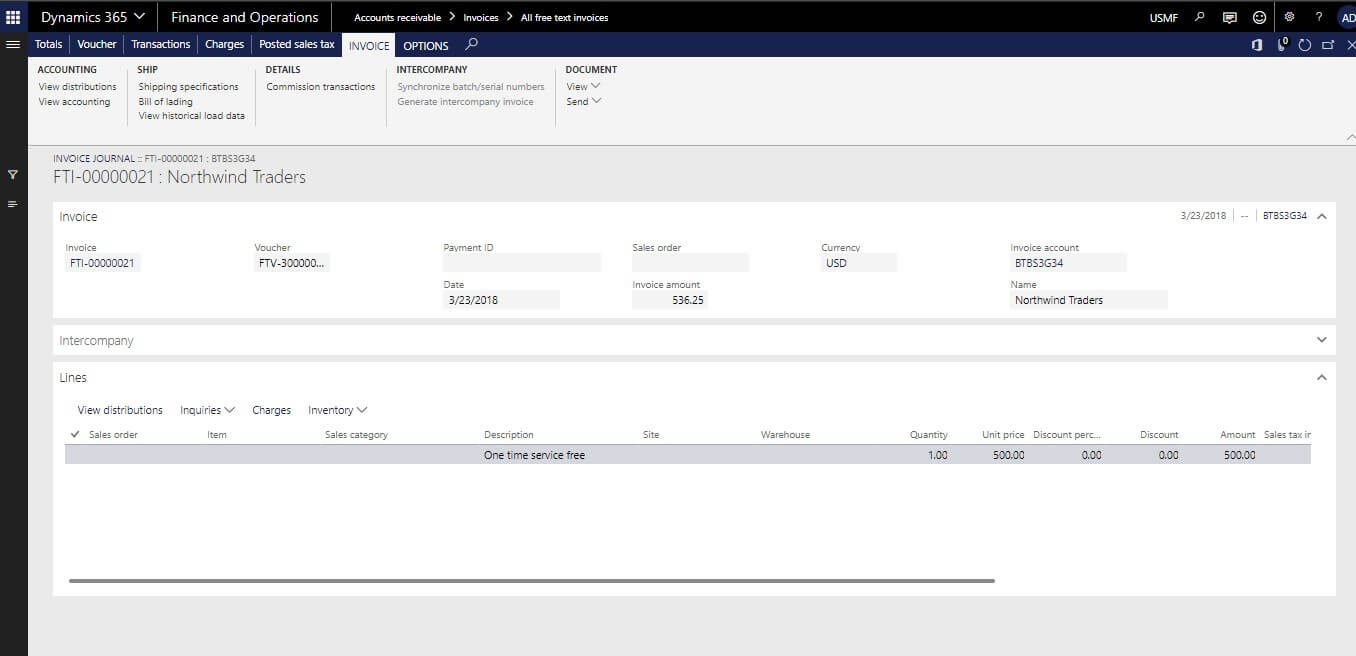Viewport: 1356px width, 656px height.
Task: Click the Unit price column header
Action: 1003,435
